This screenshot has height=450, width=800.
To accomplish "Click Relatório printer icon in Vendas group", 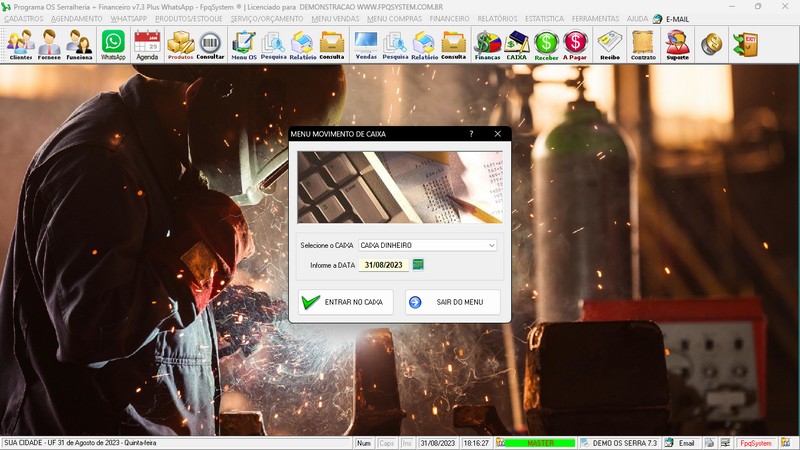I will 424,45.
